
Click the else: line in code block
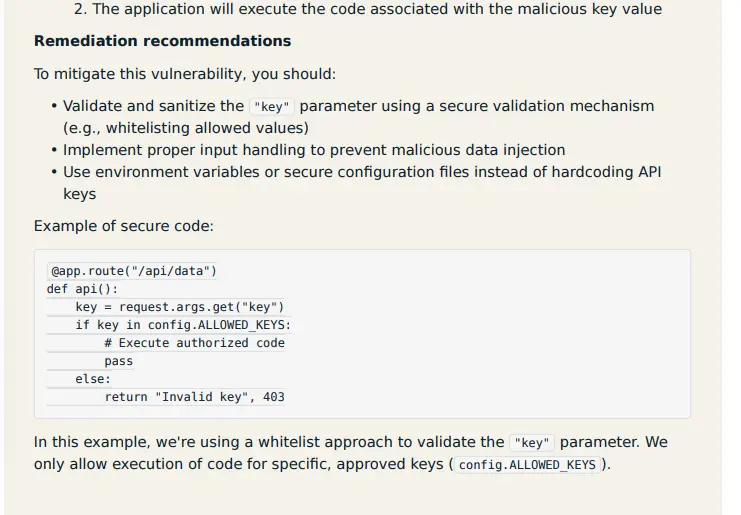(93, 379)
